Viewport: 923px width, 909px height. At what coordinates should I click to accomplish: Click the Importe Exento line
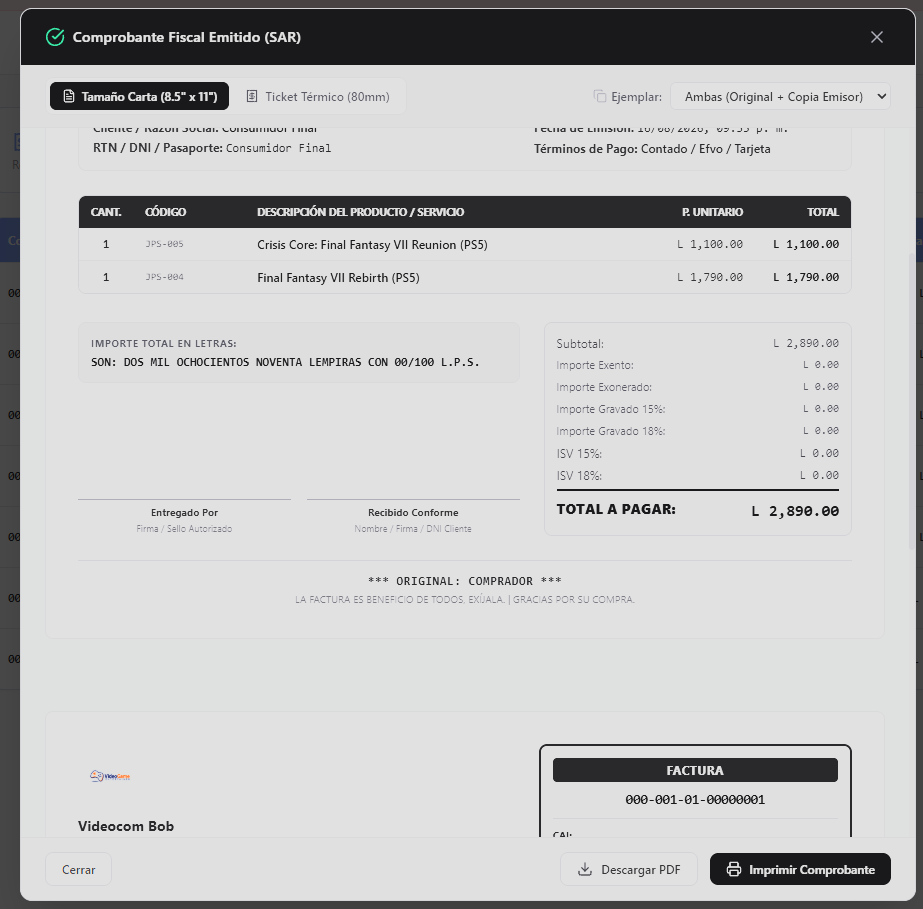698,365
